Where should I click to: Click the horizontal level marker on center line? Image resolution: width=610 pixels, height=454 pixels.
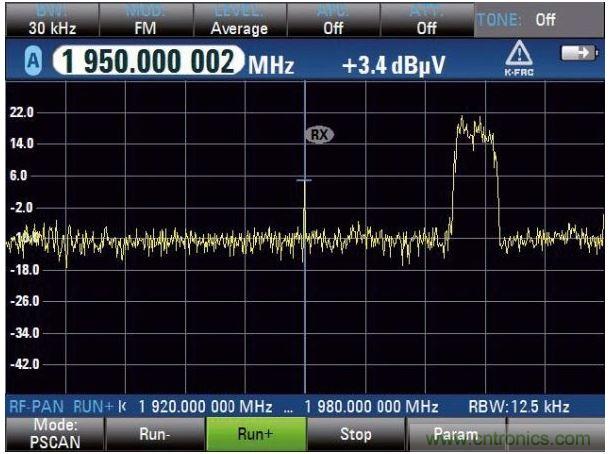(304, 180)
